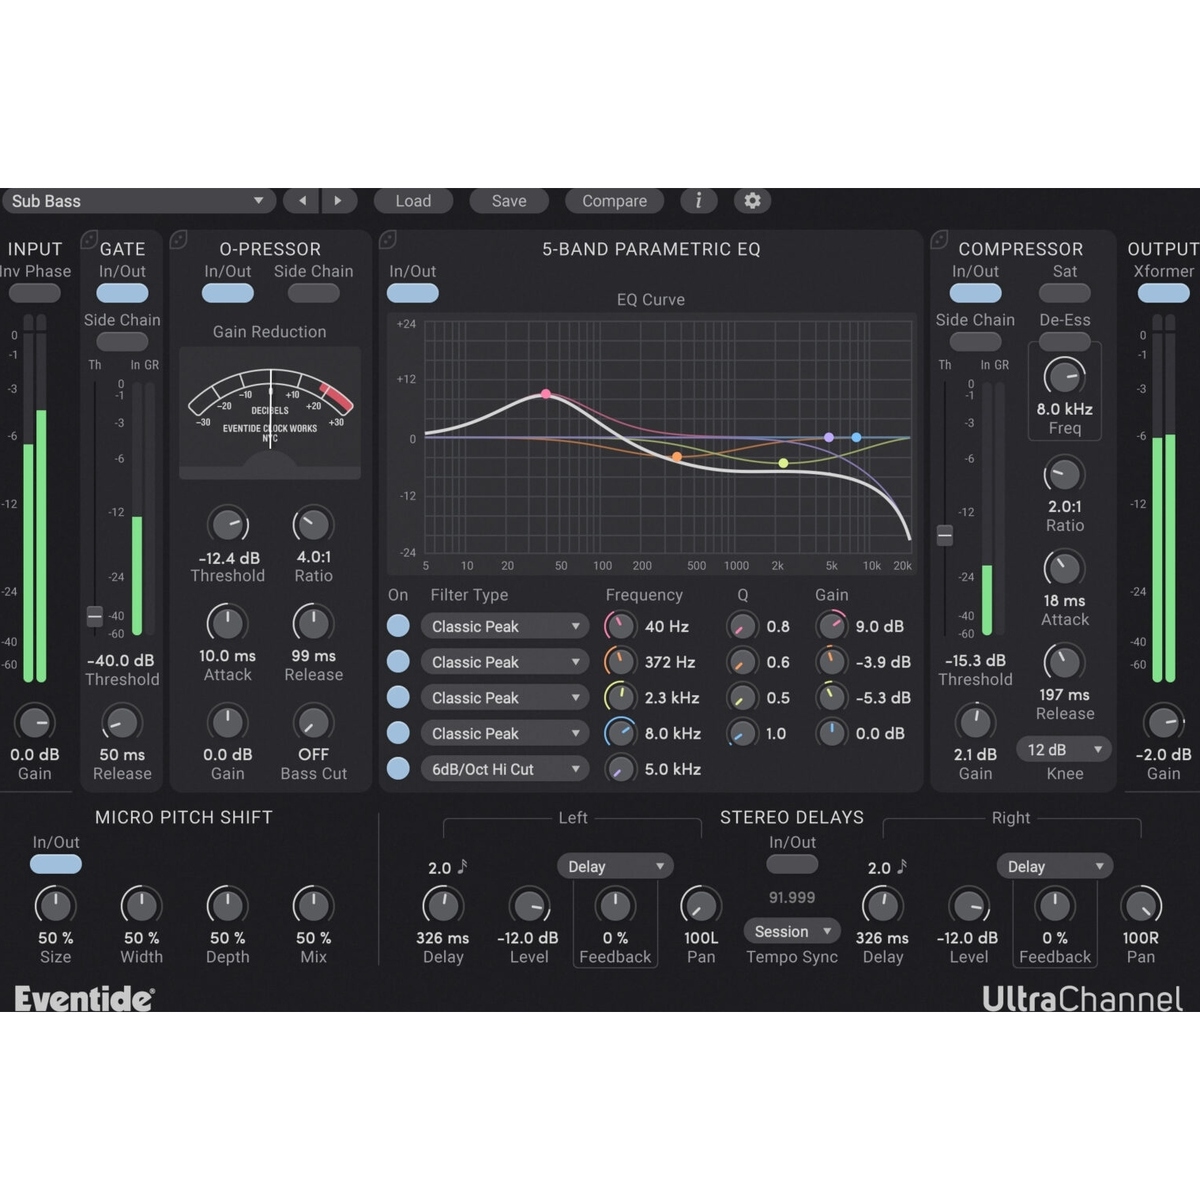Click the Compressor threshold slider handle

944,535
